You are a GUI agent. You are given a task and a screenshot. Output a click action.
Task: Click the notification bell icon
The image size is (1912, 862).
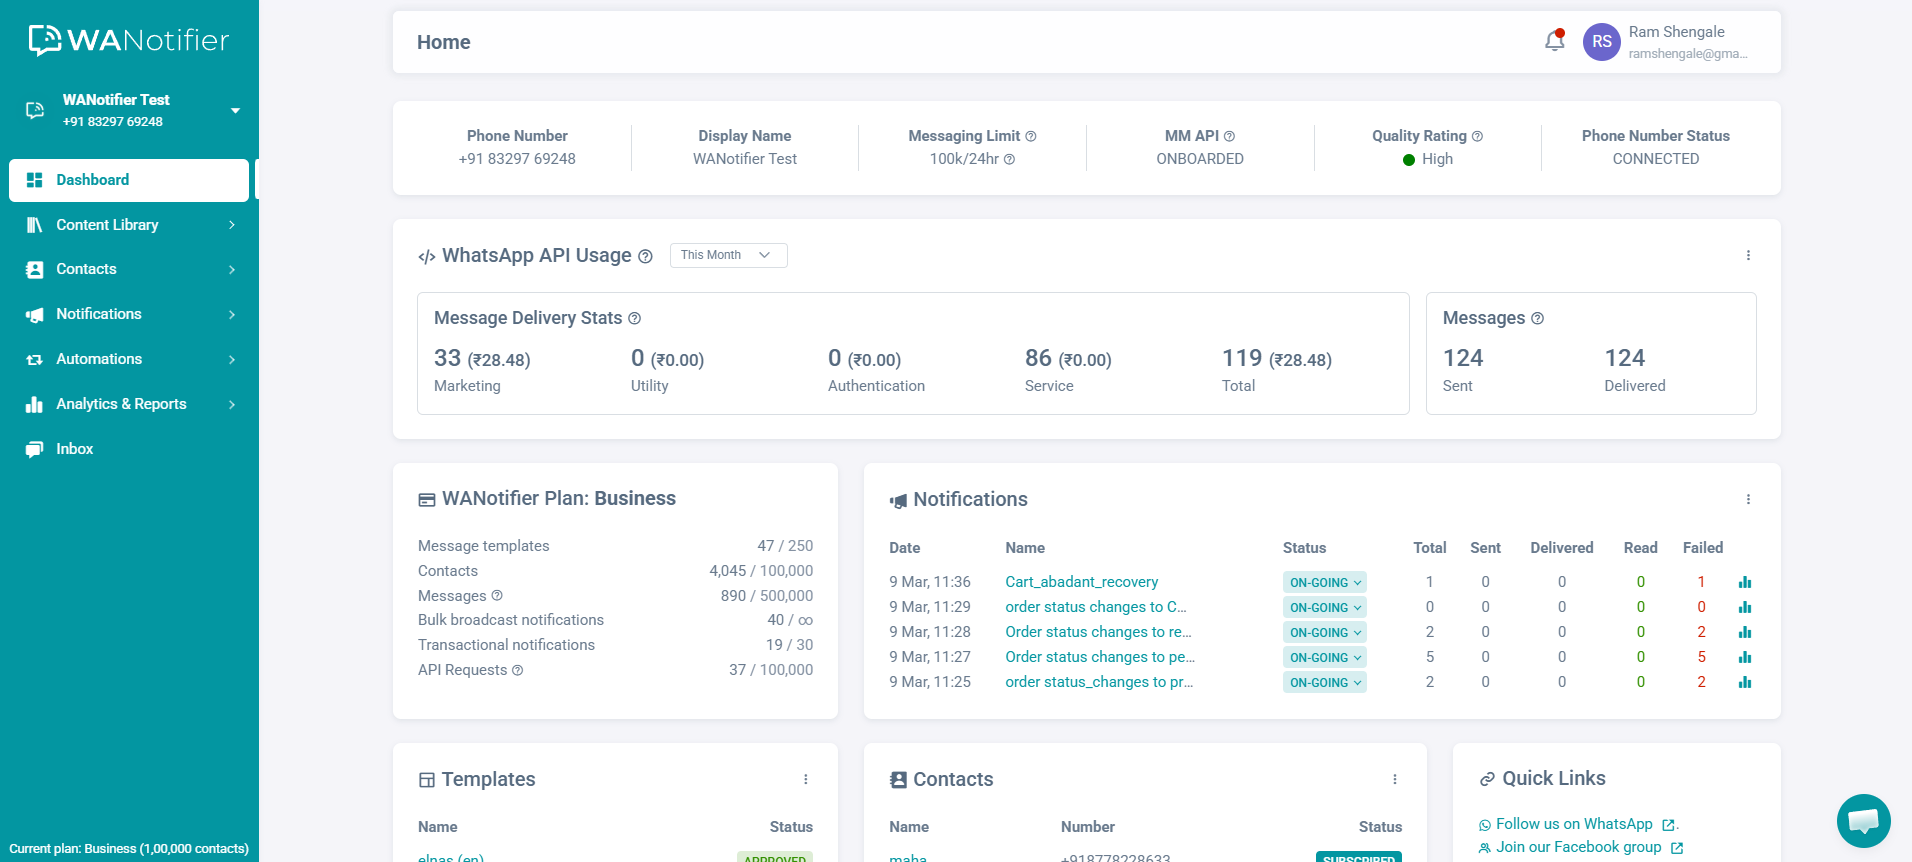pos(1554,41)
